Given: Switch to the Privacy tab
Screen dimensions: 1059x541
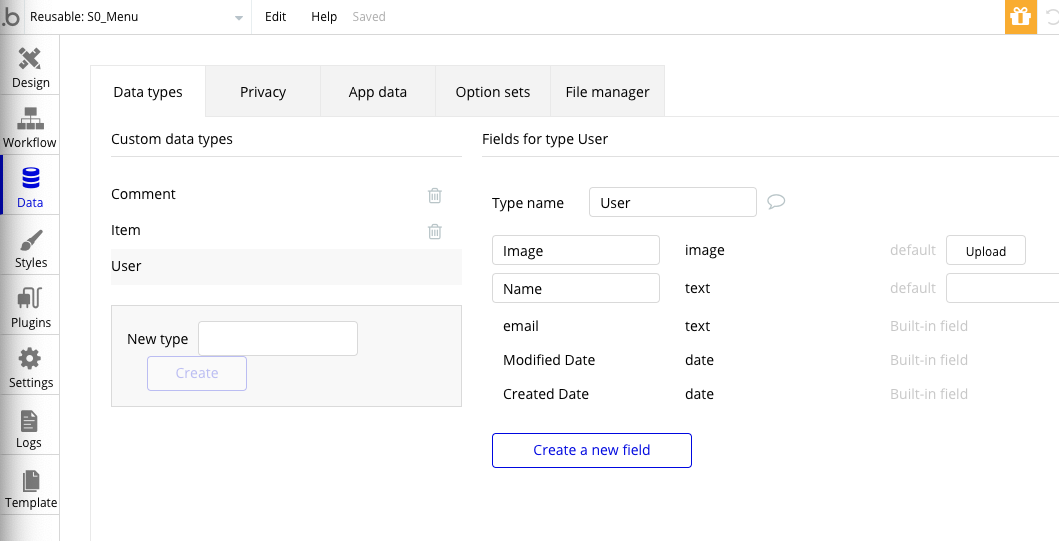Looking at the screenshot, I should [x=263, y=92].
